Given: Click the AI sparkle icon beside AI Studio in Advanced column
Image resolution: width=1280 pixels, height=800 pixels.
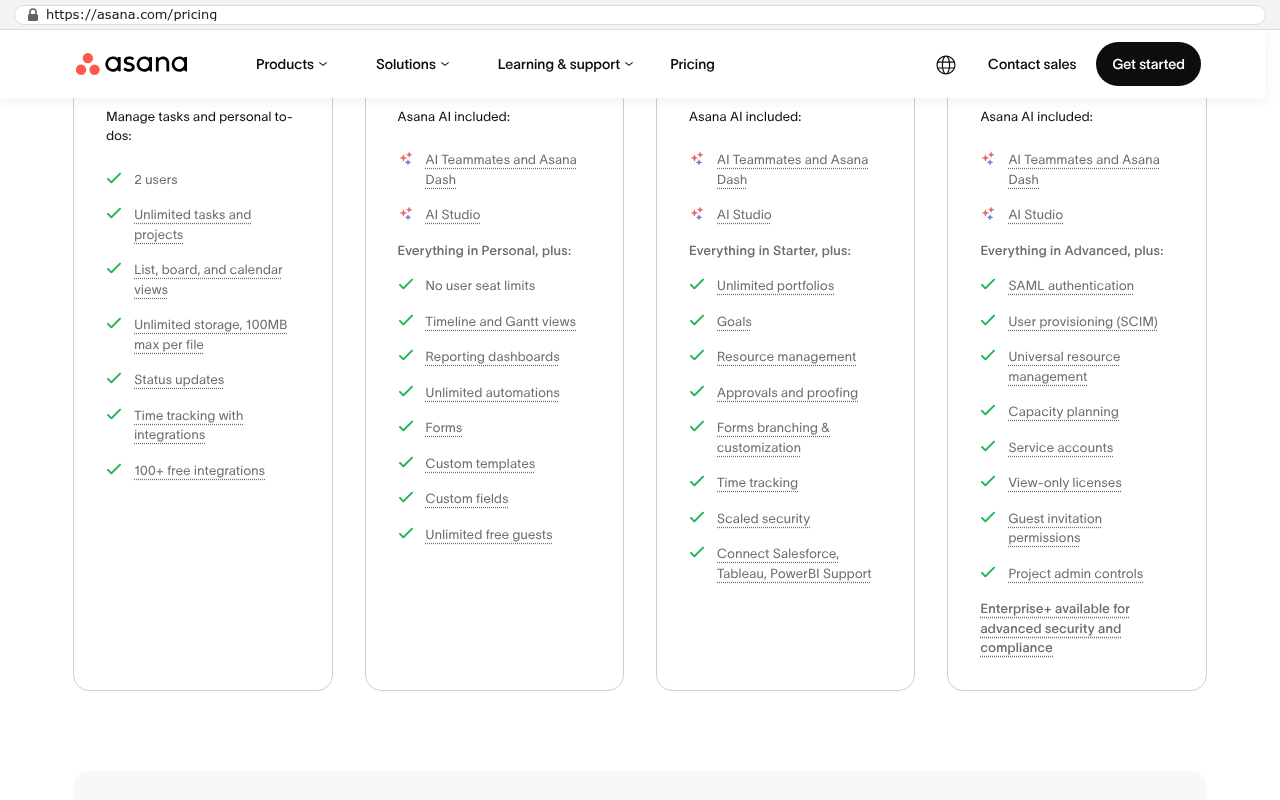Looking at the screenshot, I should click(x=697, y=214).
